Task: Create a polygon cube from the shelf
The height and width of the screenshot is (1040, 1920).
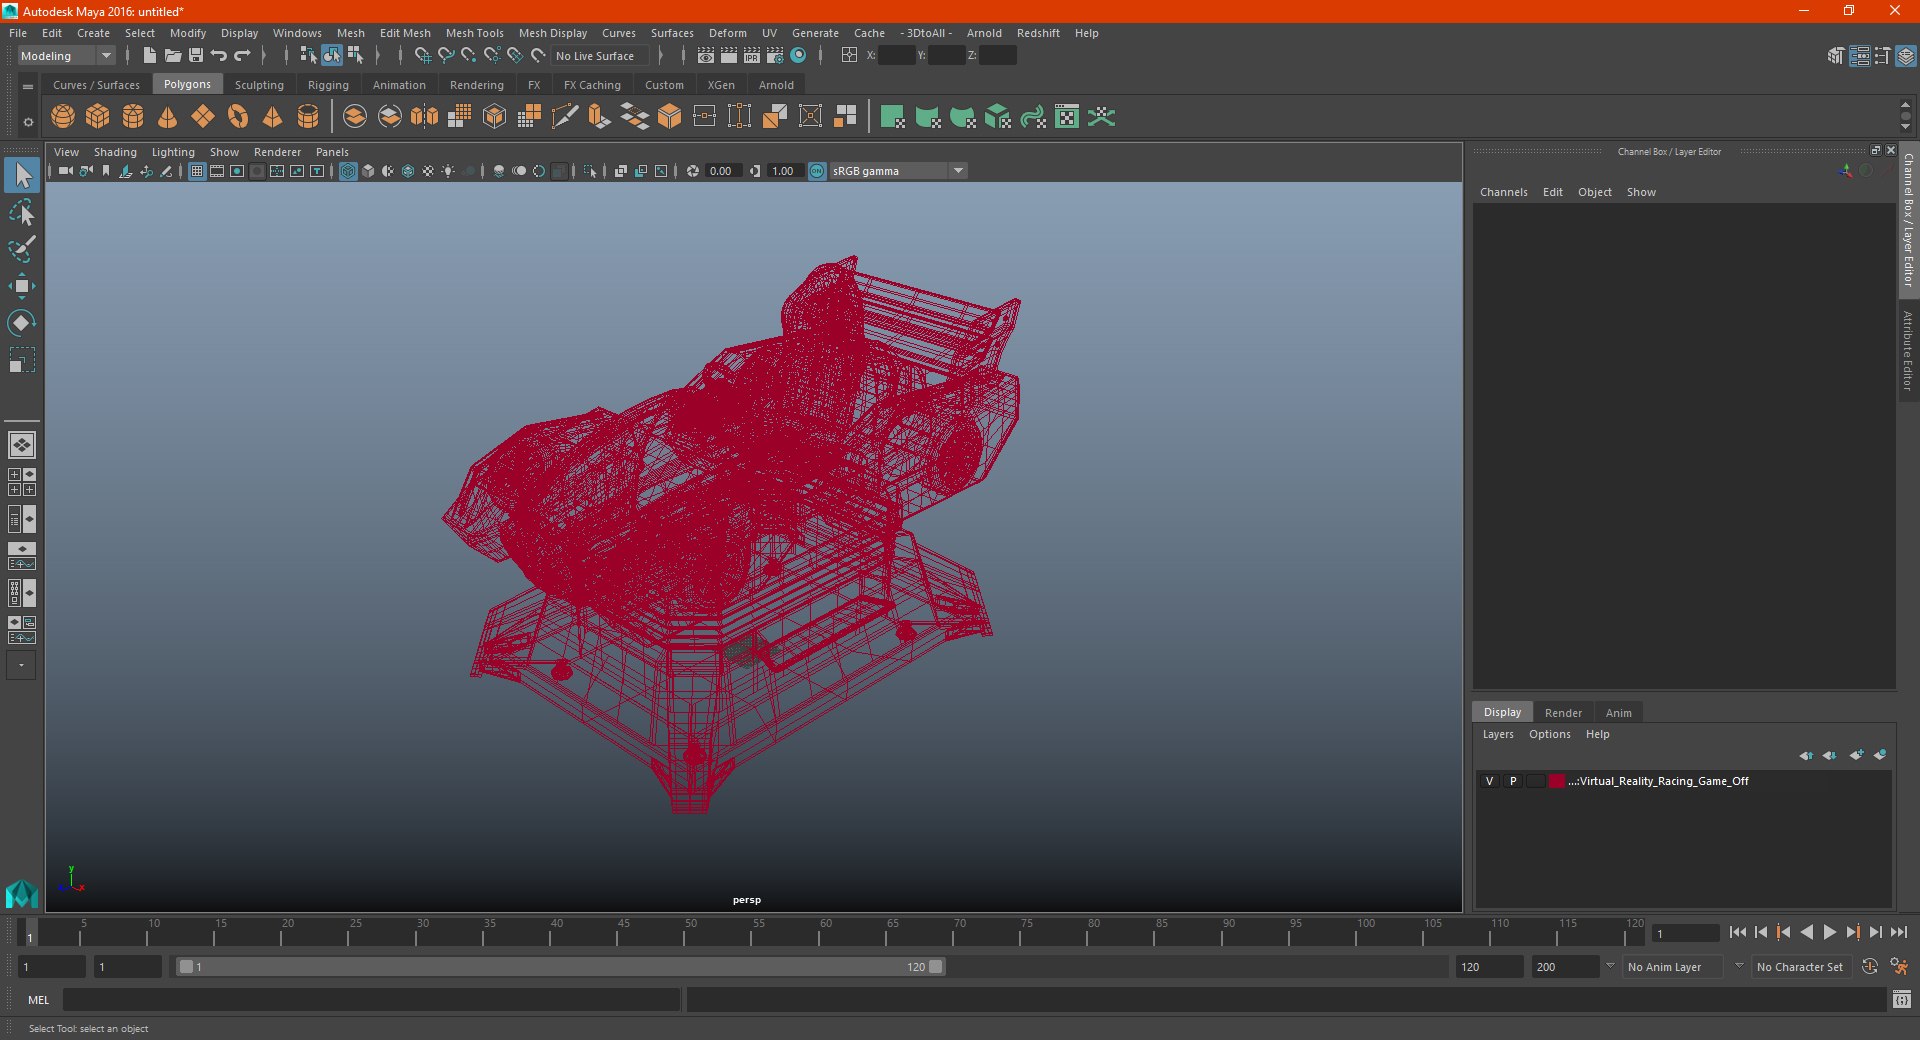Action: (x=98, y=117)
